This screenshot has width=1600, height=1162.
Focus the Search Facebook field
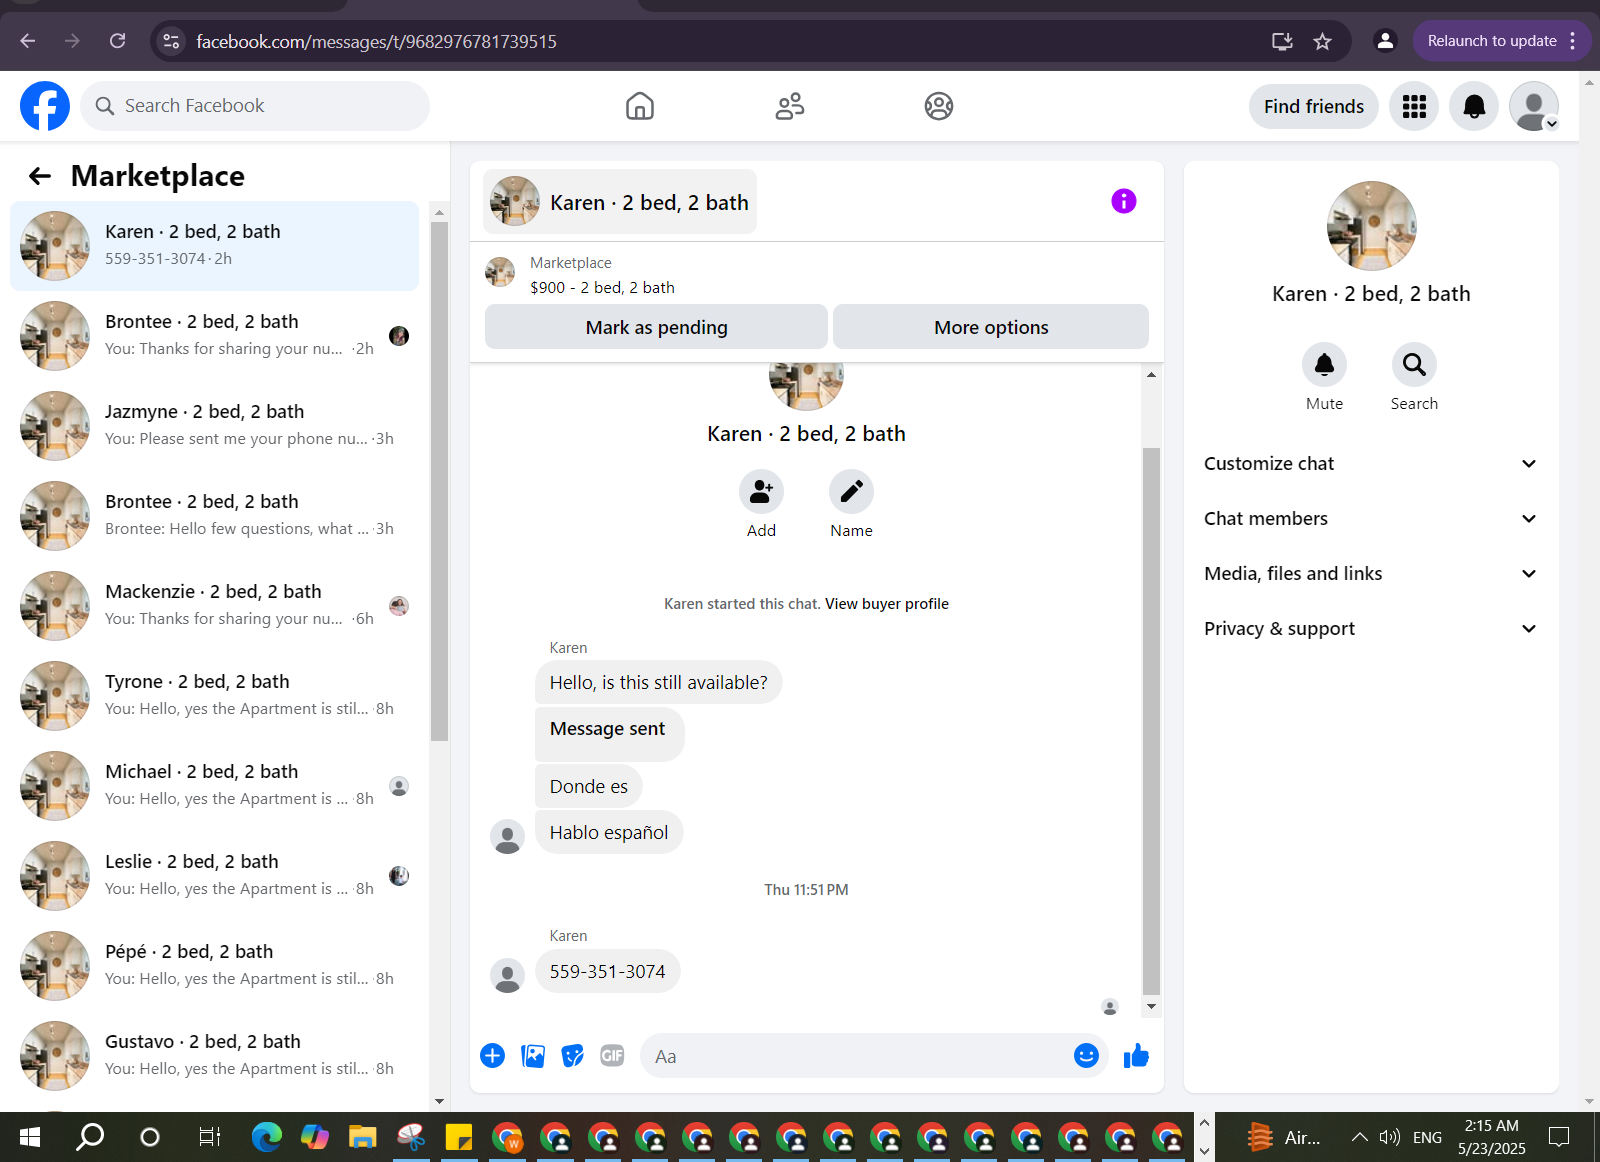tap(255, 106)
